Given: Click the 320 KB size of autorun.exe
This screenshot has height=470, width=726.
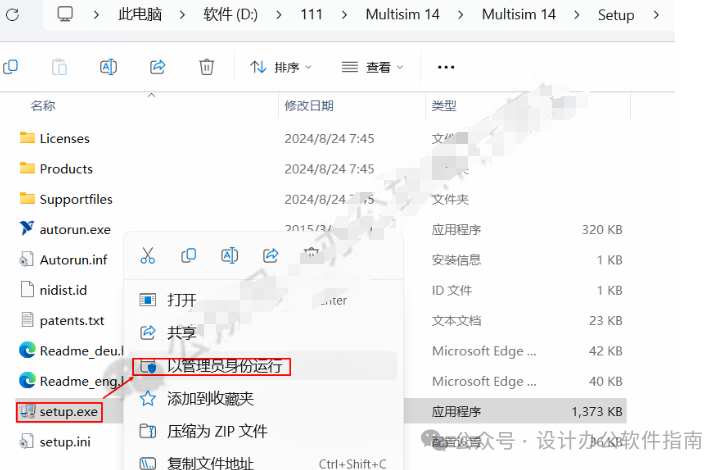Looking at the screenshot, I should click(602, 230).
